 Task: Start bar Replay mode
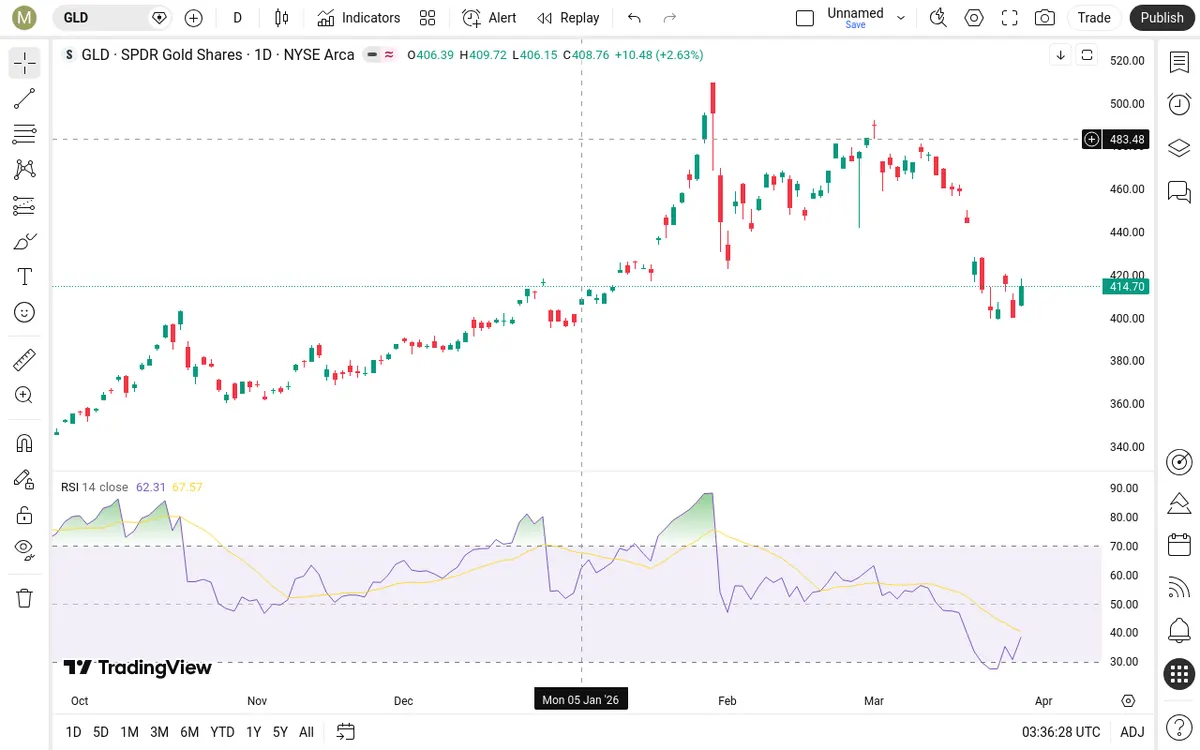point(568,17)
